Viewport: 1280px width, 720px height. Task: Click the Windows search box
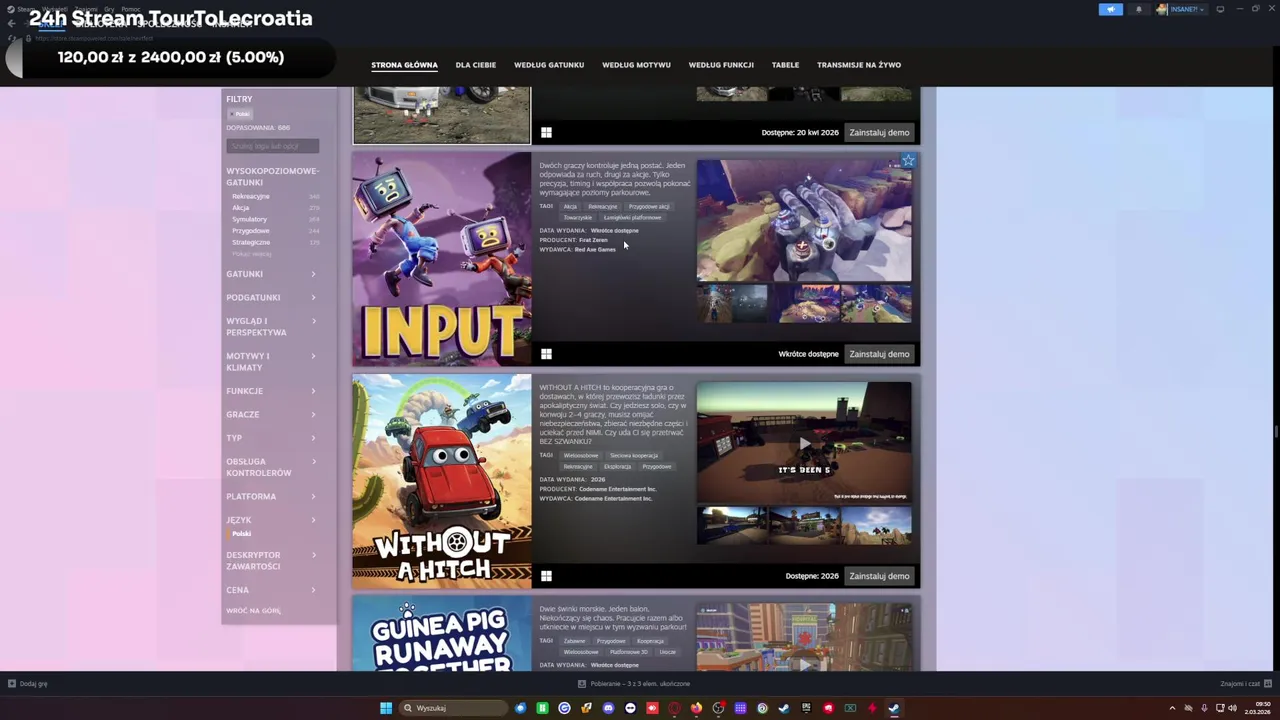[x=453, y=708]
